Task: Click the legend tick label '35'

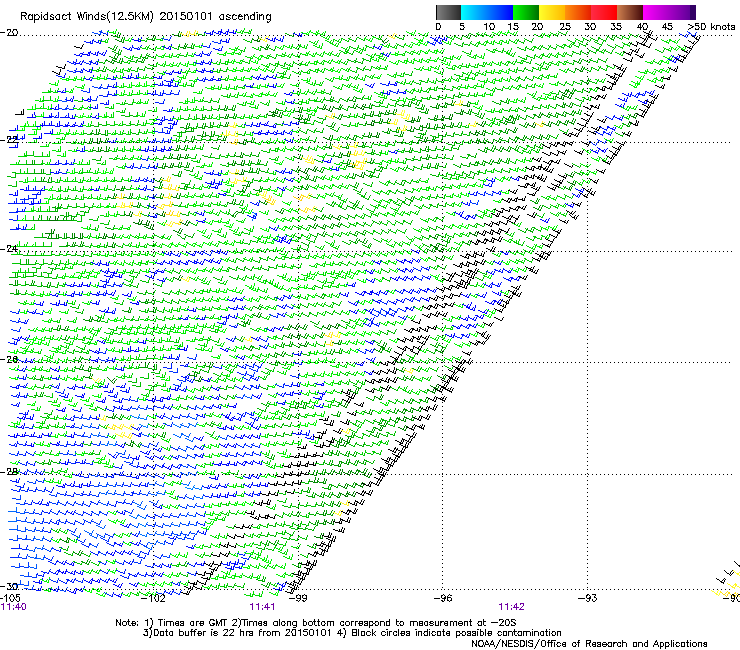Action: click(616, 27)
